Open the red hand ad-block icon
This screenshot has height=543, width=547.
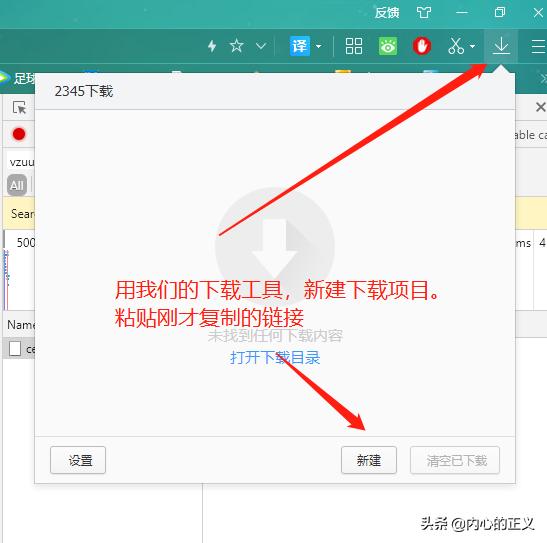tap(422, 46)
